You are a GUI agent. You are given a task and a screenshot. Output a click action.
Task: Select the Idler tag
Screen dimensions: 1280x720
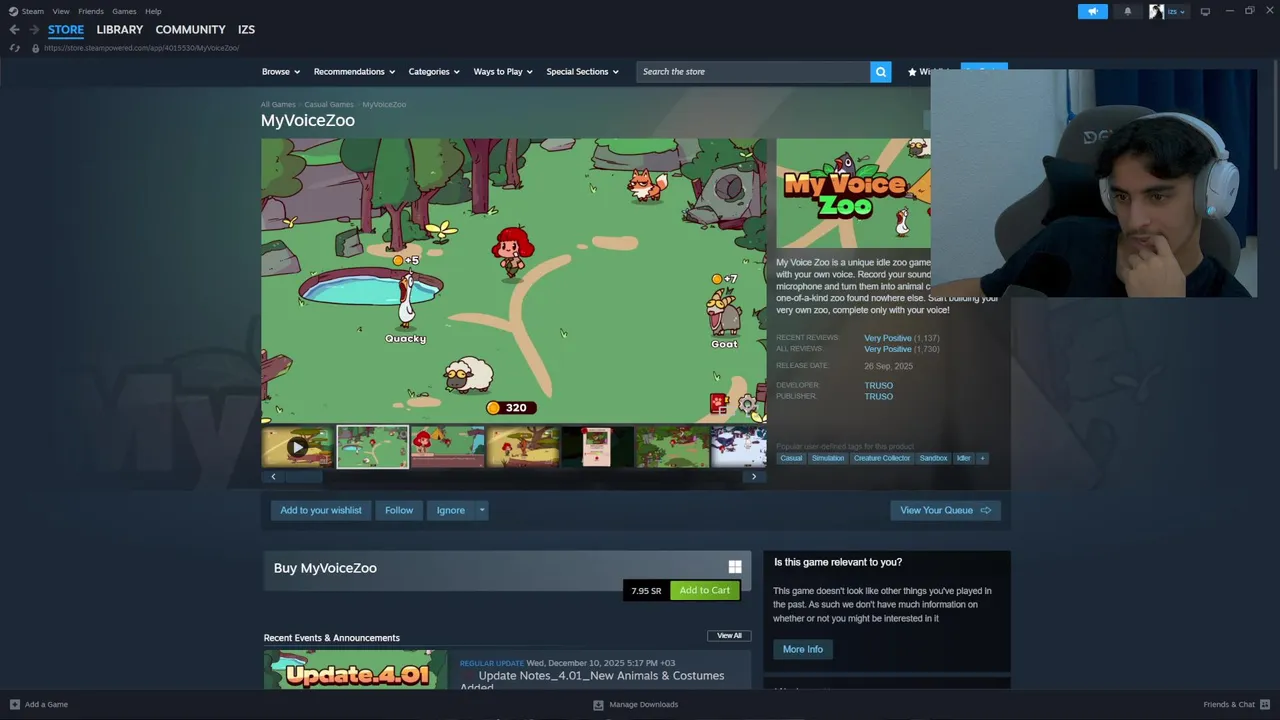point(963,458)
